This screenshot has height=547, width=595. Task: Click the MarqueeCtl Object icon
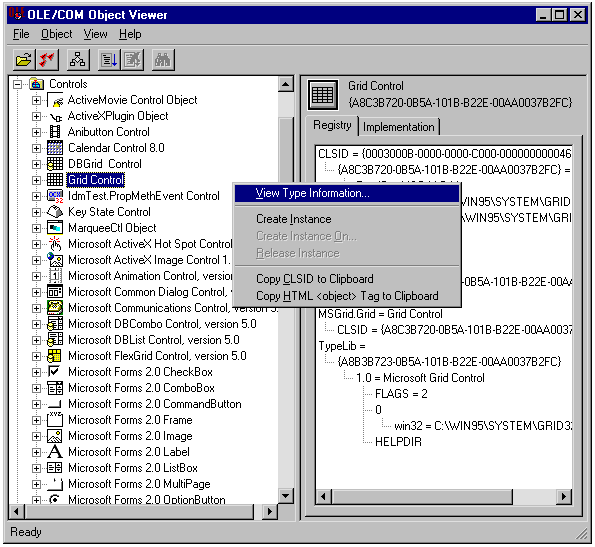[55, 228]
